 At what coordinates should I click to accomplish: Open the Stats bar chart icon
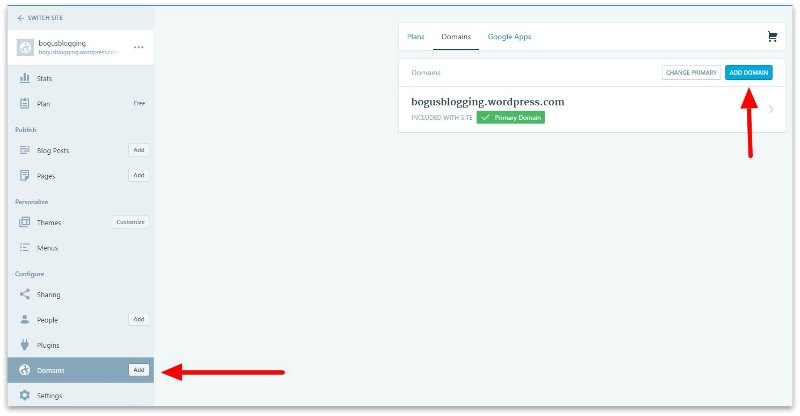click(24, 78)
